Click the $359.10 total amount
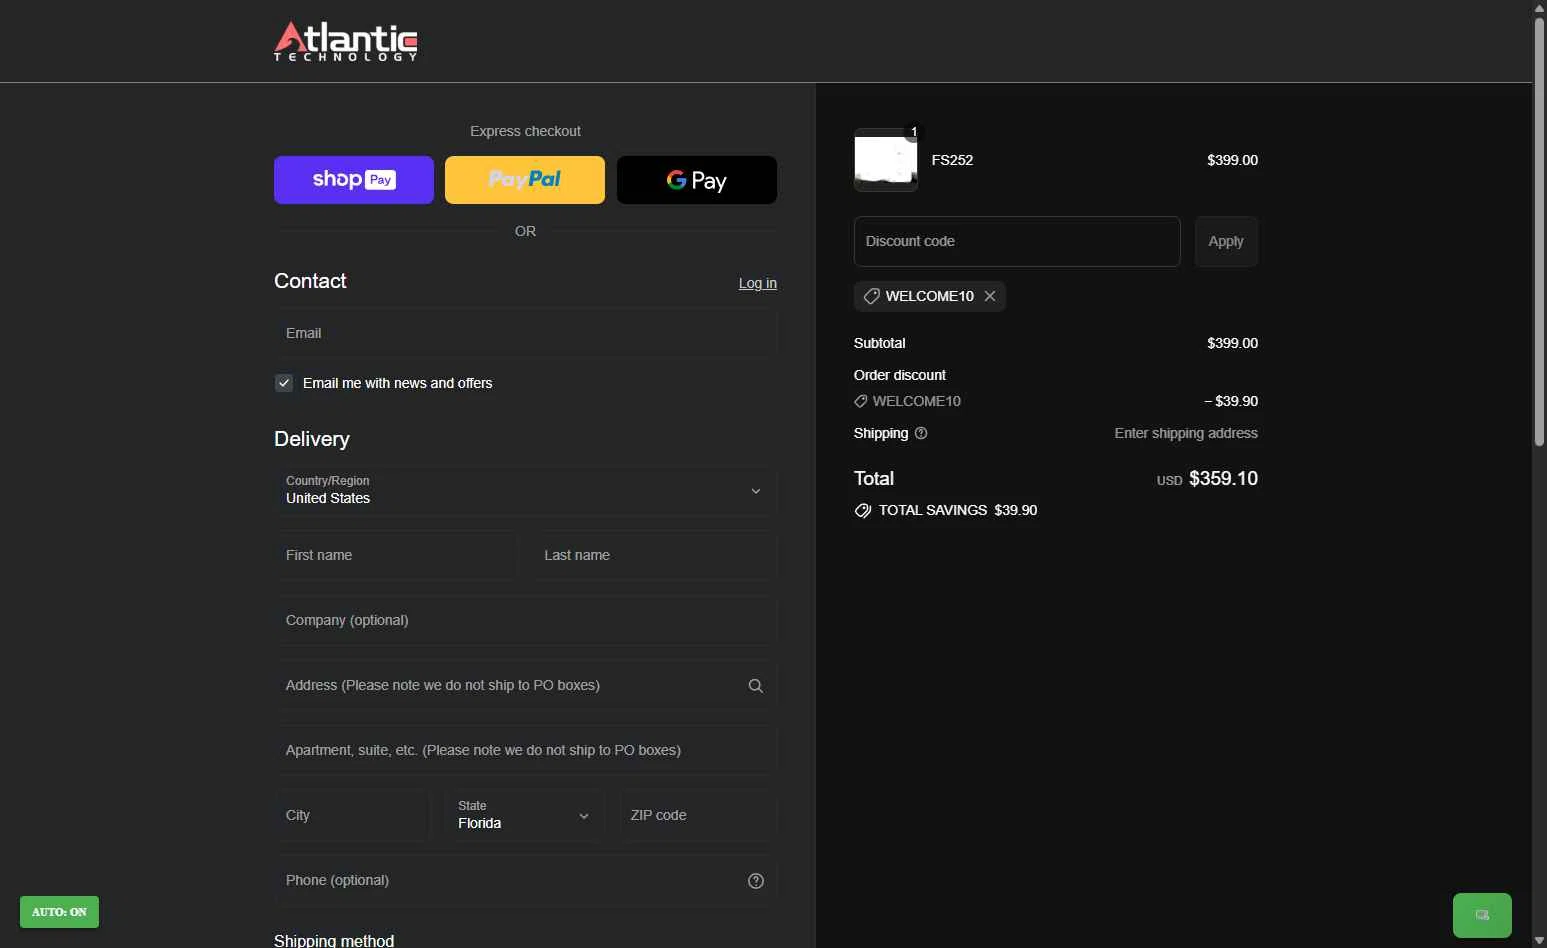1547x948 pixels. (1223, 478)
